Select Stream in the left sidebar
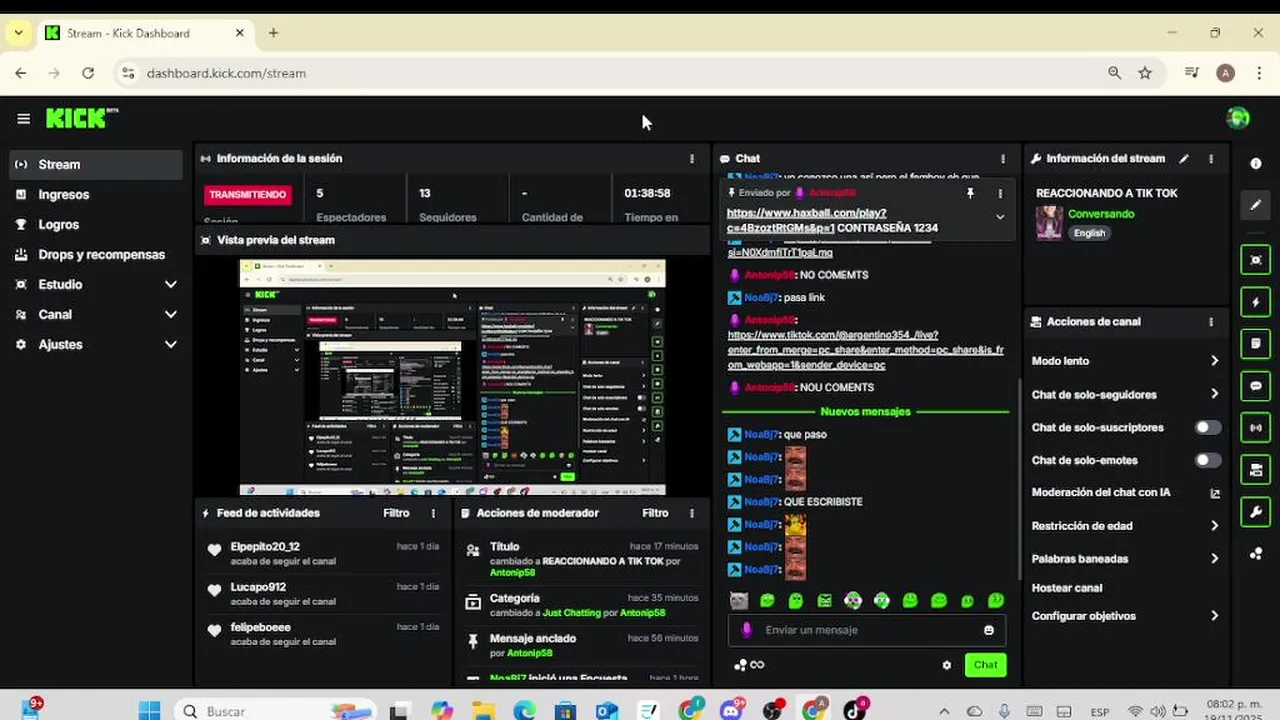Image resolution: width=1280 pixels, height=720 pixels. coord(96,164)
